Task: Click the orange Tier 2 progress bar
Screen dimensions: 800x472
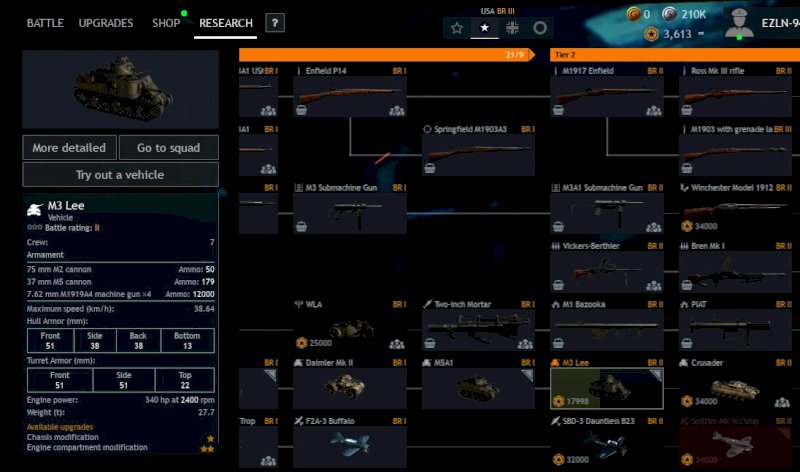Action: click(x=675, y=55)
